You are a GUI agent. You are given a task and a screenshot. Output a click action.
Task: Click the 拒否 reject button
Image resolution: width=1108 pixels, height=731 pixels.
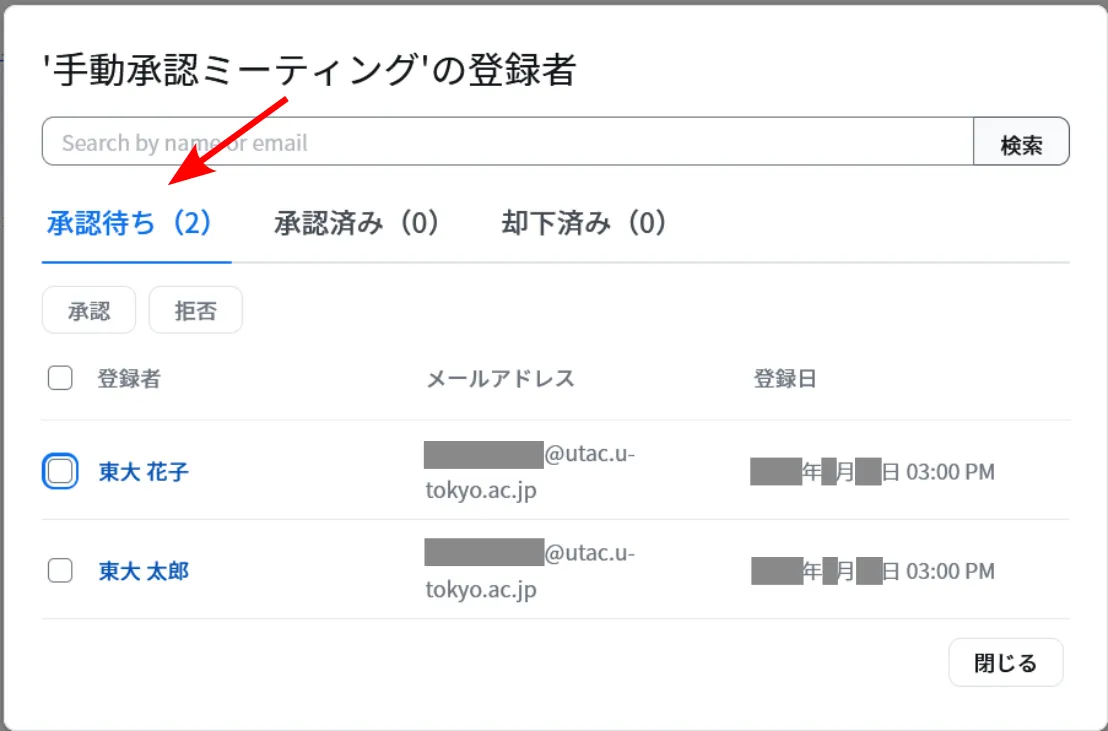pos(195,311)
